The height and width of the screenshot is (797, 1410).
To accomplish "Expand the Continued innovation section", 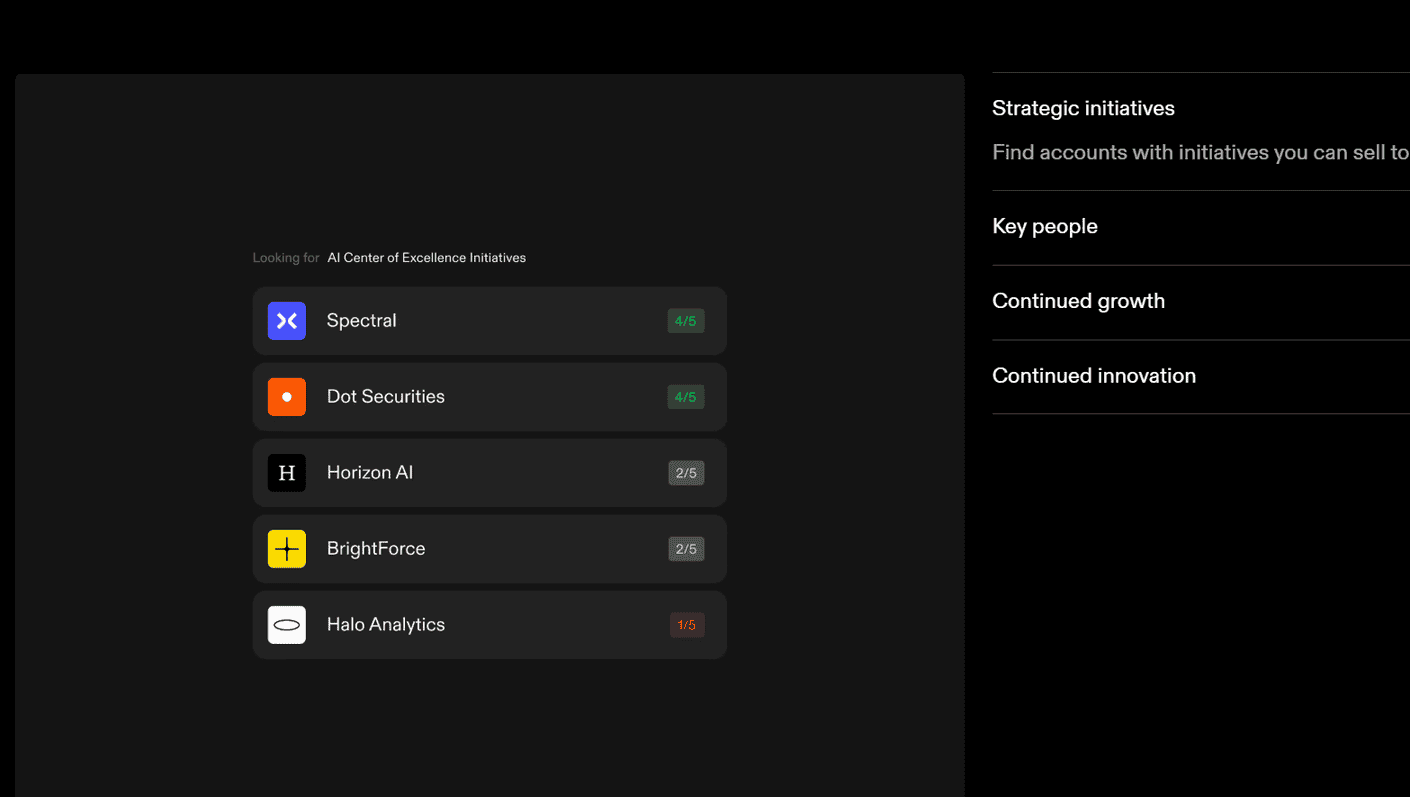I will [1093, 376].
